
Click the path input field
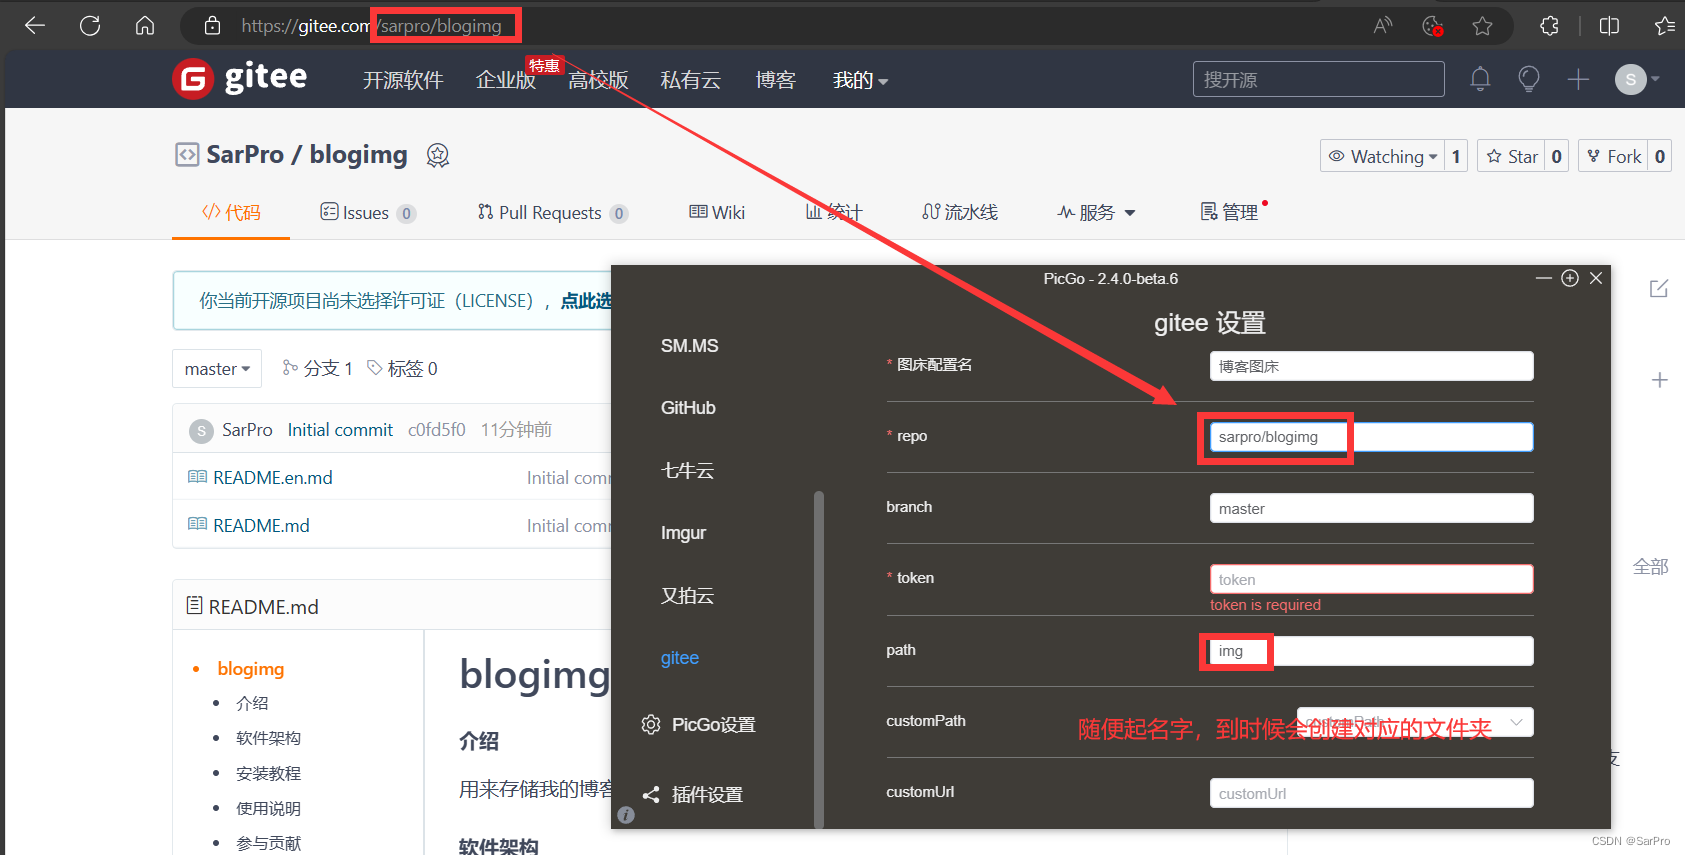(1371, 651)
